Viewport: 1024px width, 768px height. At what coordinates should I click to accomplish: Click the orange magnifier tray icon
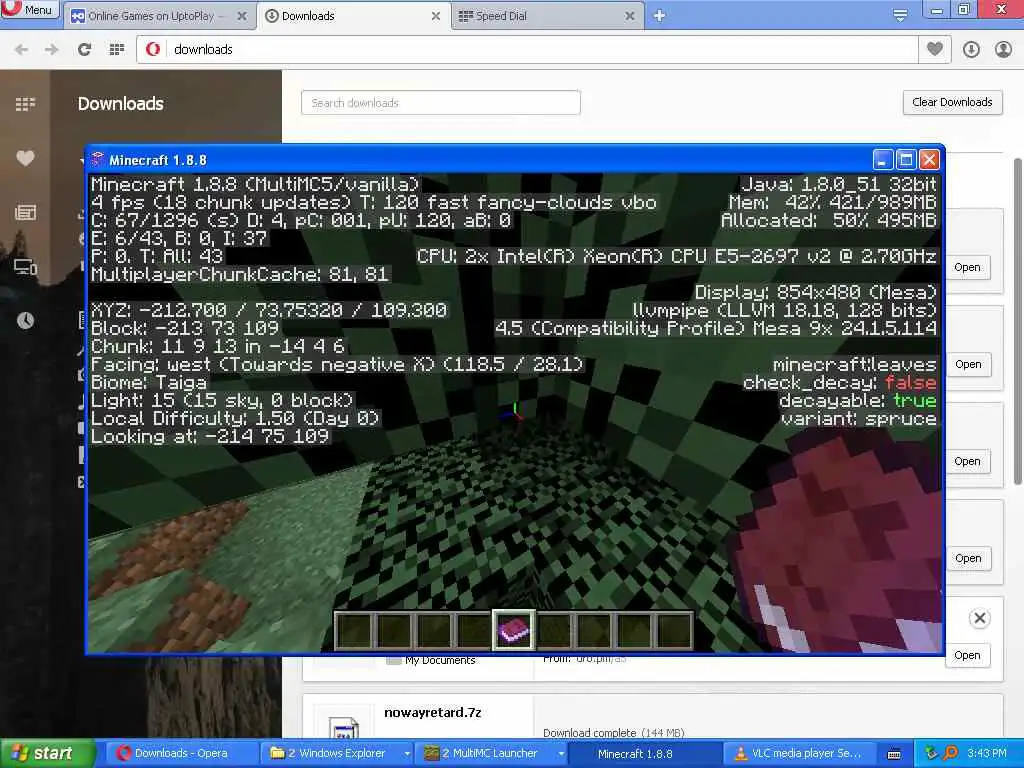point(950,754)
